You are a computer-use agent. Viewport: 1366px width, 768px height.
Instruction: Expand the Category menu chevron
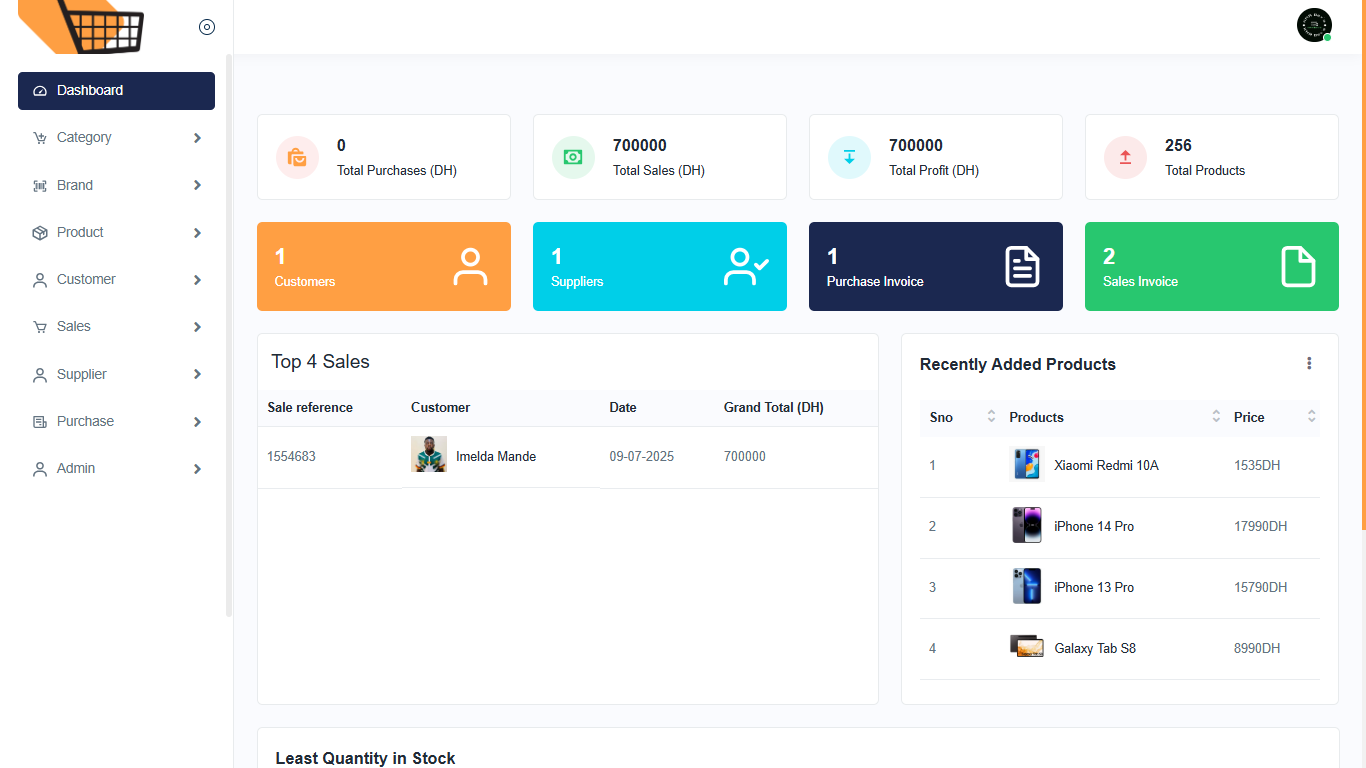[197, 138]
